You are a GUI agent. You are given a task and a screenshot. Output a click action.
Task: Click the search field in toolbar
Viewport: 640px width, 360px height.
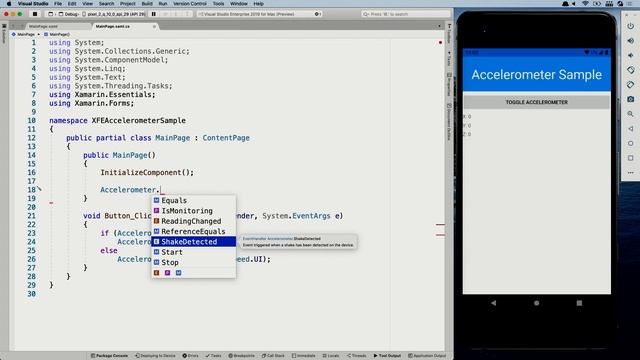coord(406,14)
